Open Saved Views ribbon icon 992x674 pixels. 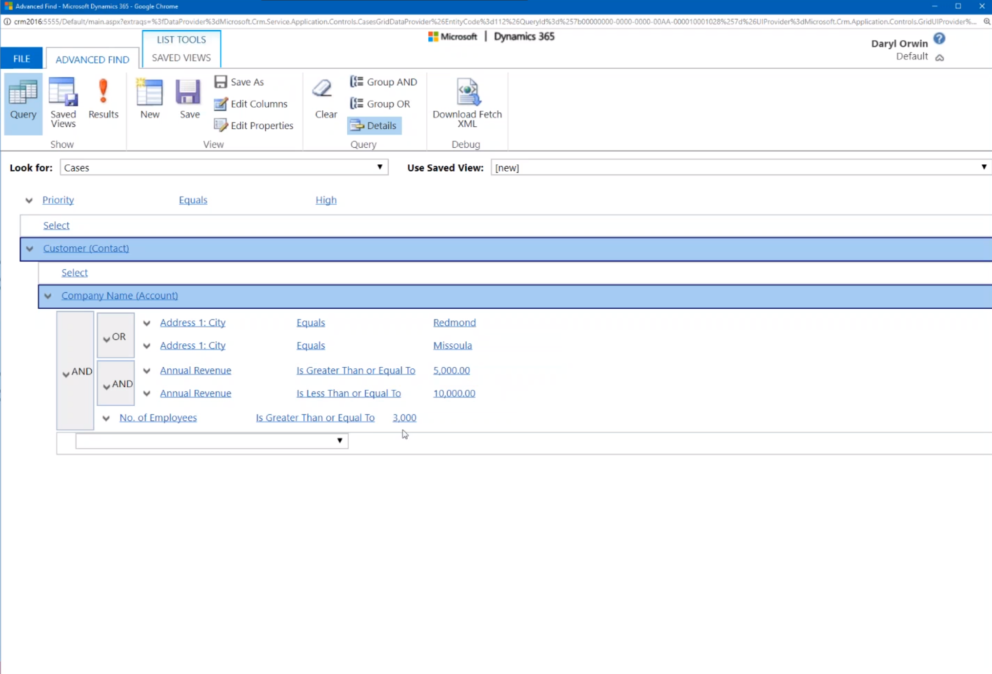click(x=63, y=103)
